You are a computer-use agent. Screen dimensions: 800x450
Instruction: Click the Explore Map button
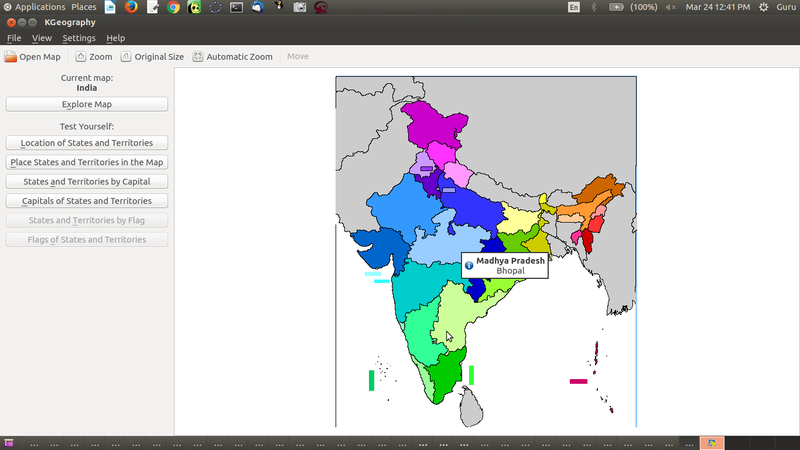(x=87, y=104)
